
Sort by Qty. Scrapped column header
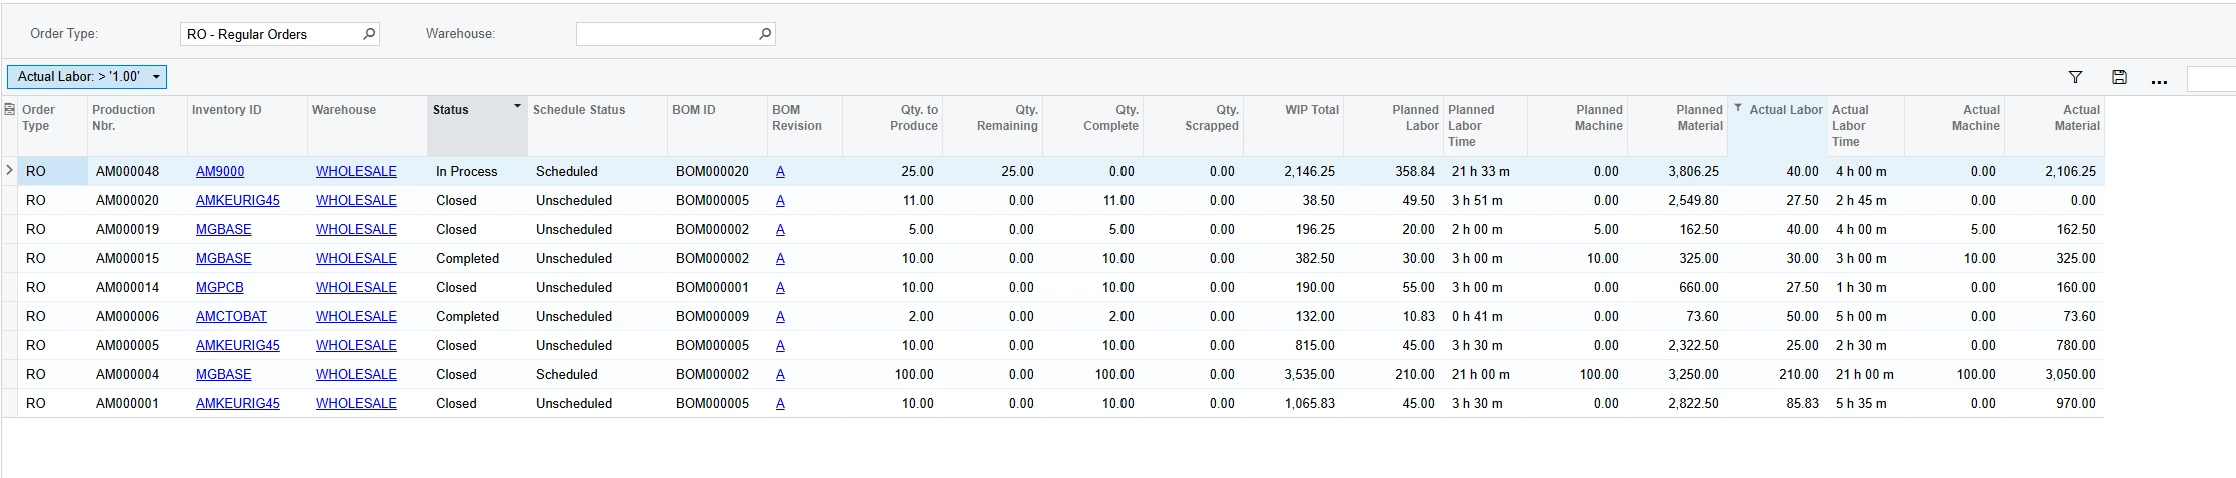[1193, 125]
